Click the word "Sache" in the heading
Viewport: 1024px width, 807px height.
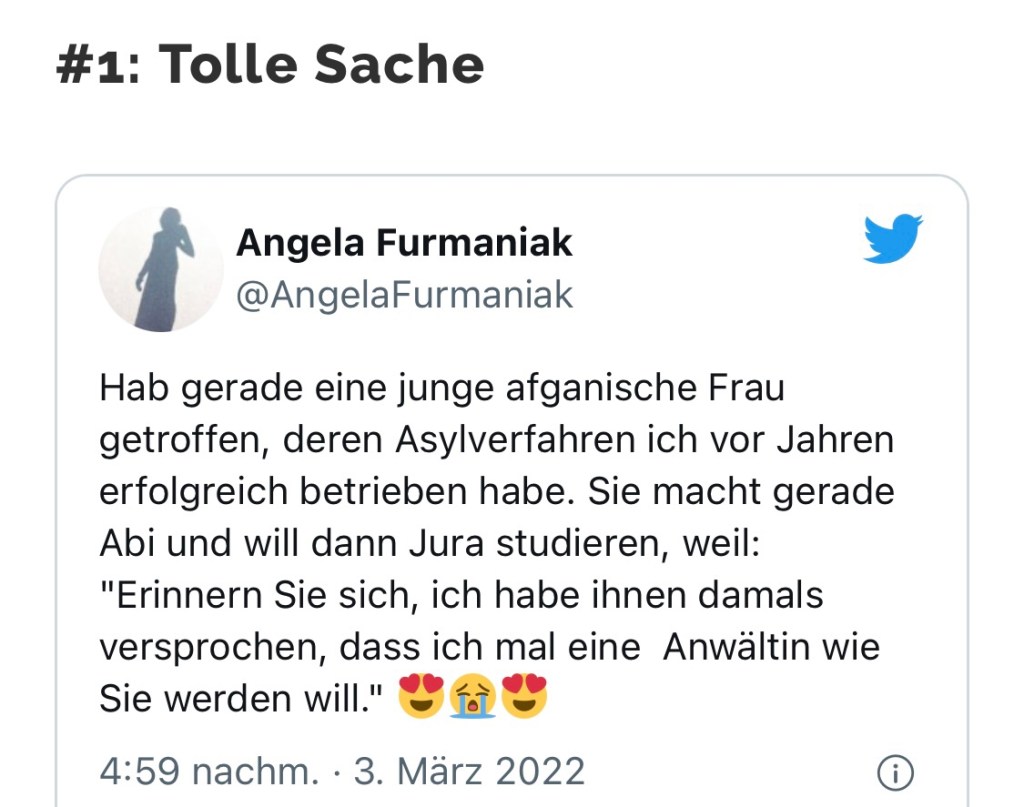click(x=399, y=64)
